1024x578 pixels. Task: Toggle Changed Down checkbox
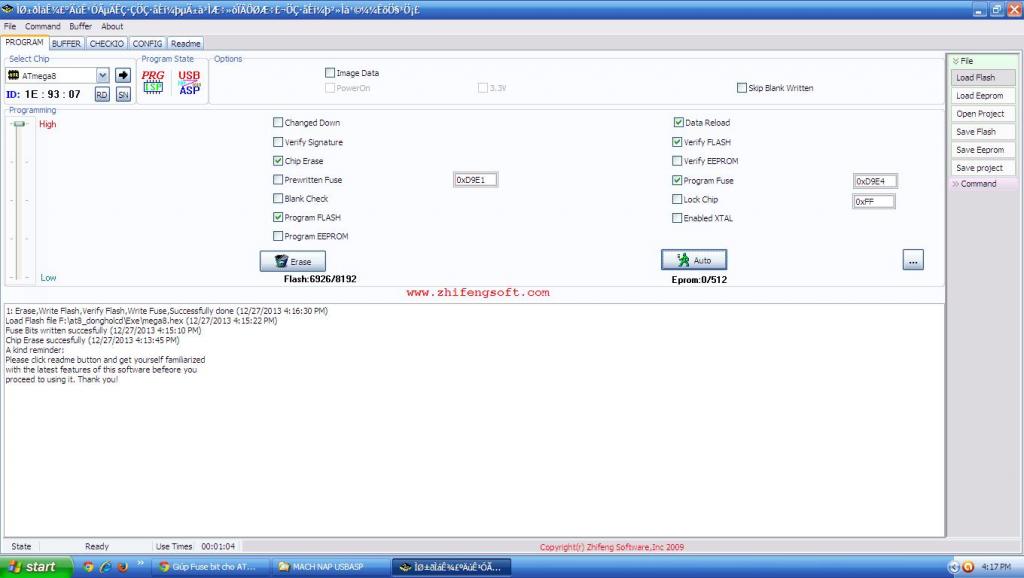[x=278, y=122]
